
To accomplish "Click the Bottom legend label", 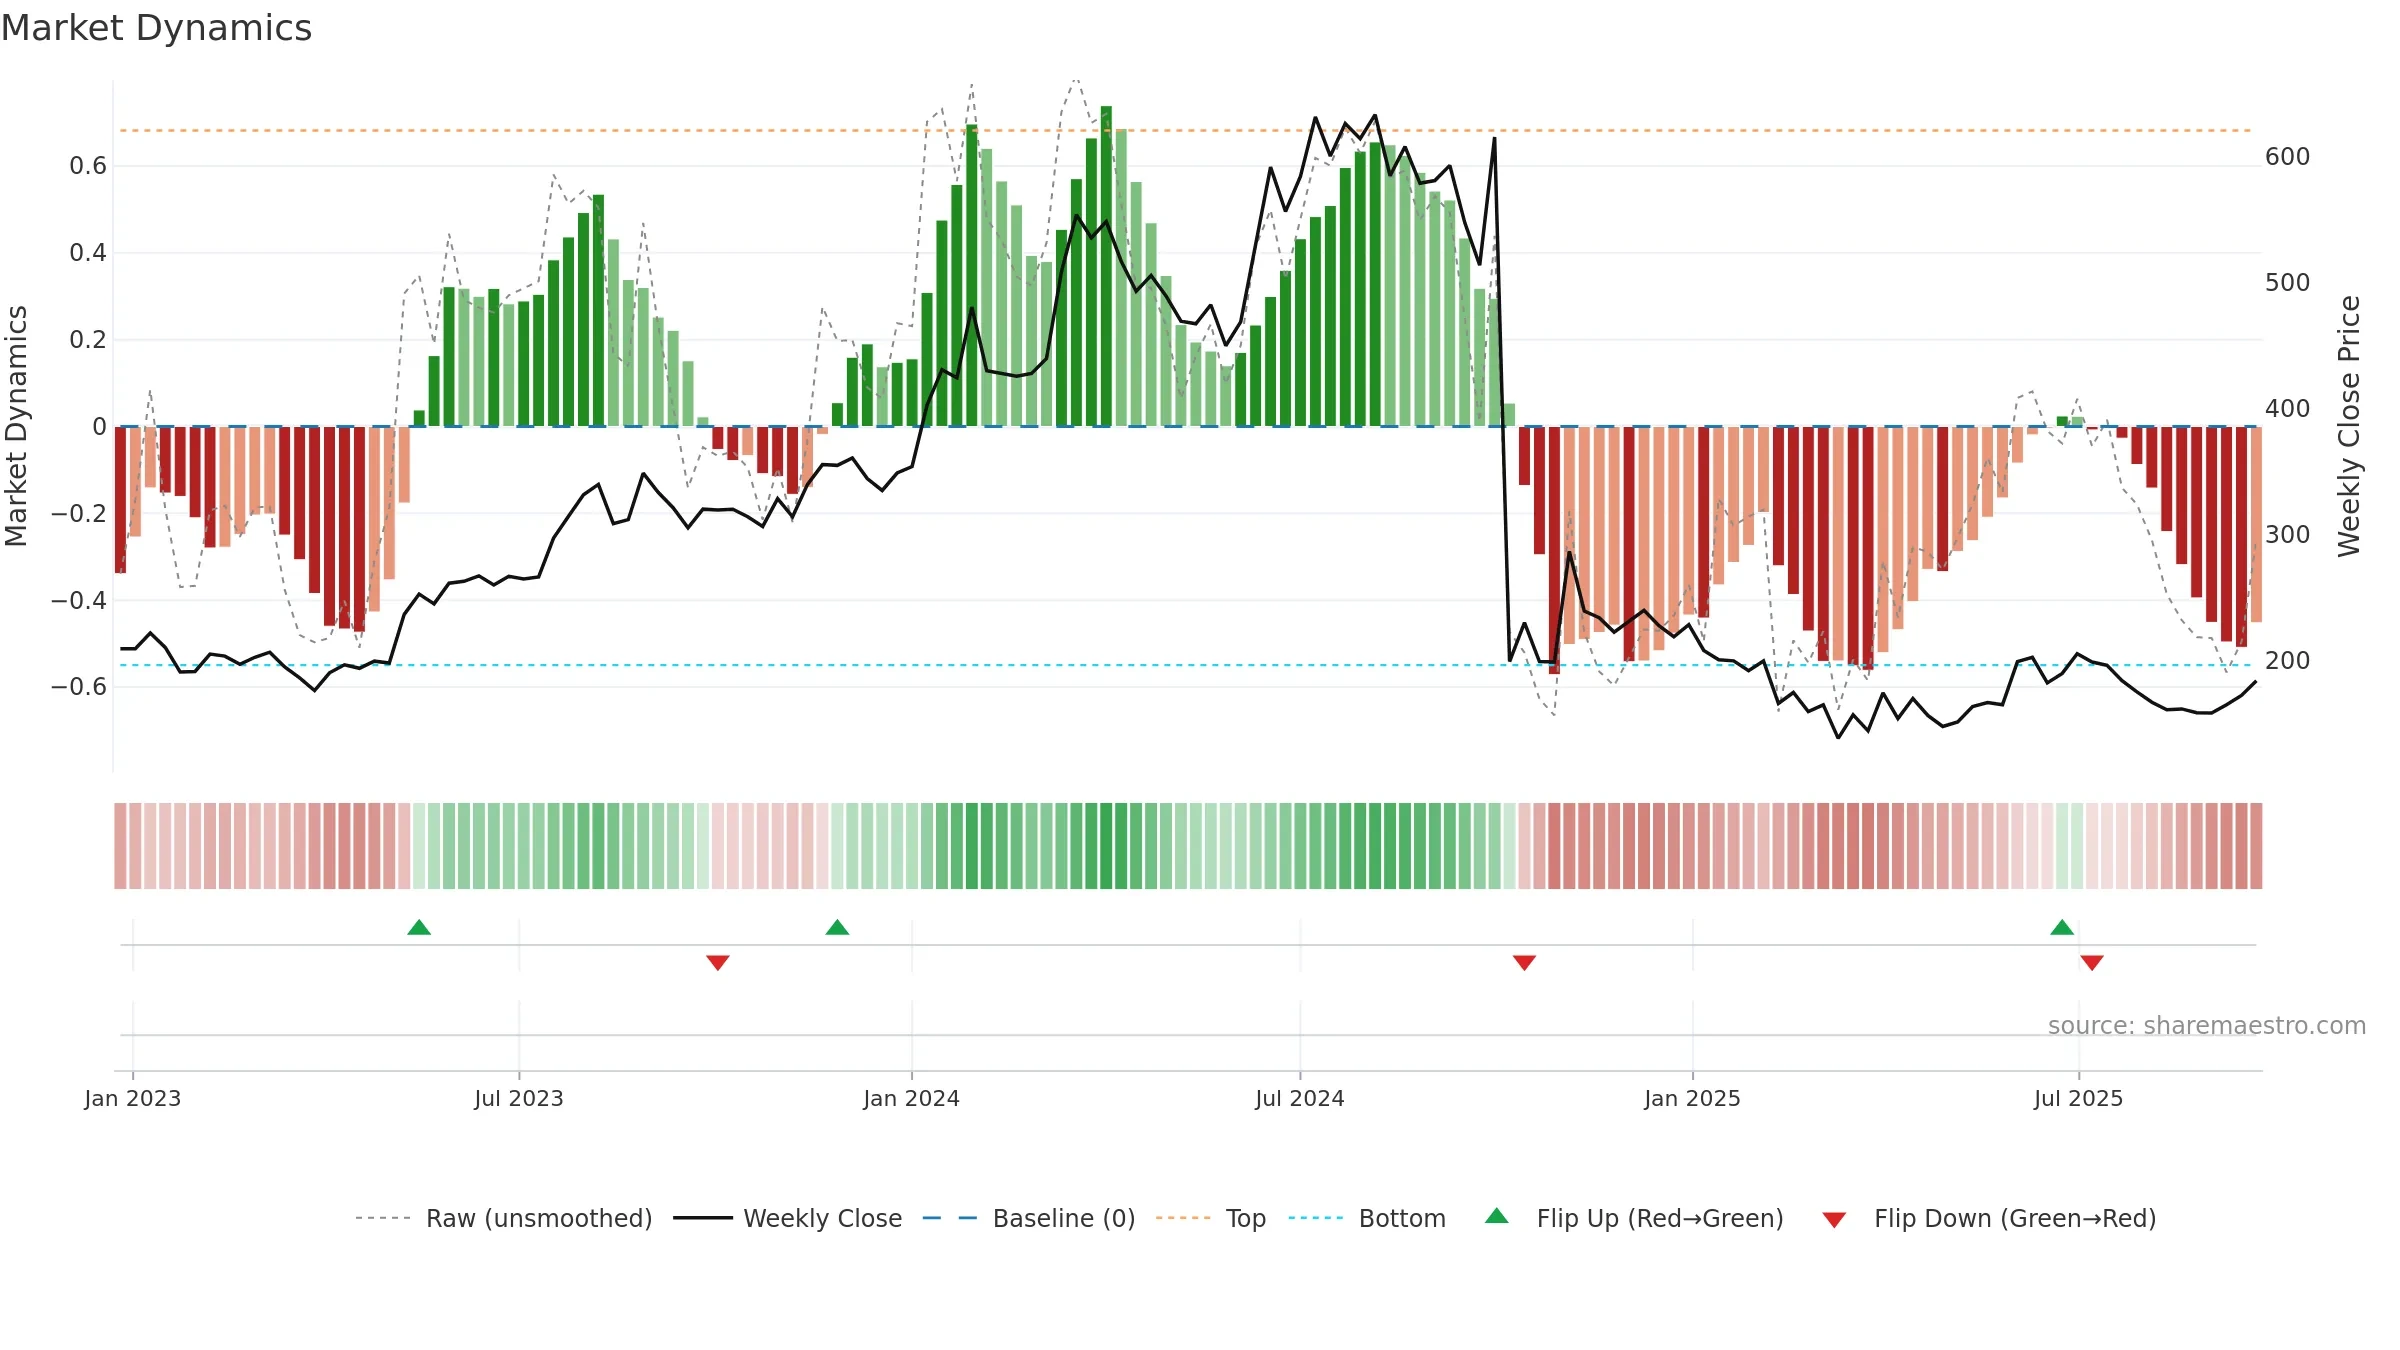I will 1402,1218.
